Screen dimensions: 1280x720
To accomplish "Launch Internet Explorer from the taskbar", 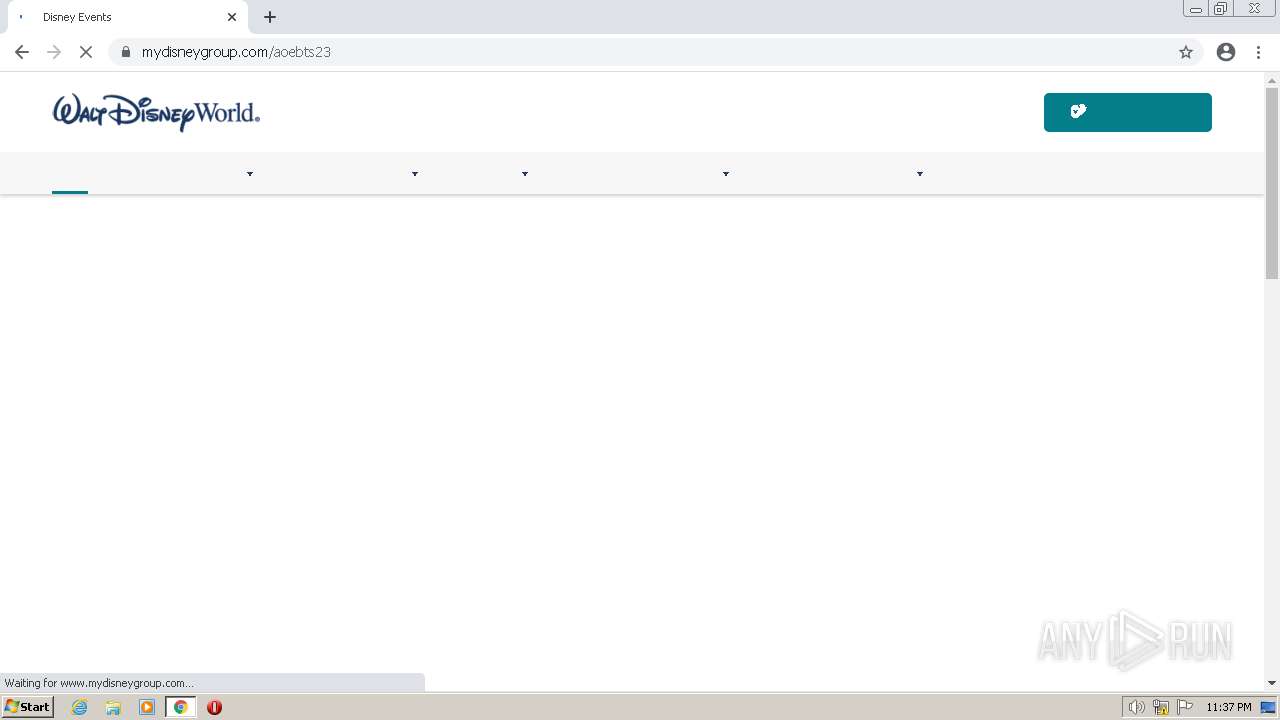I will coord(80,707).
